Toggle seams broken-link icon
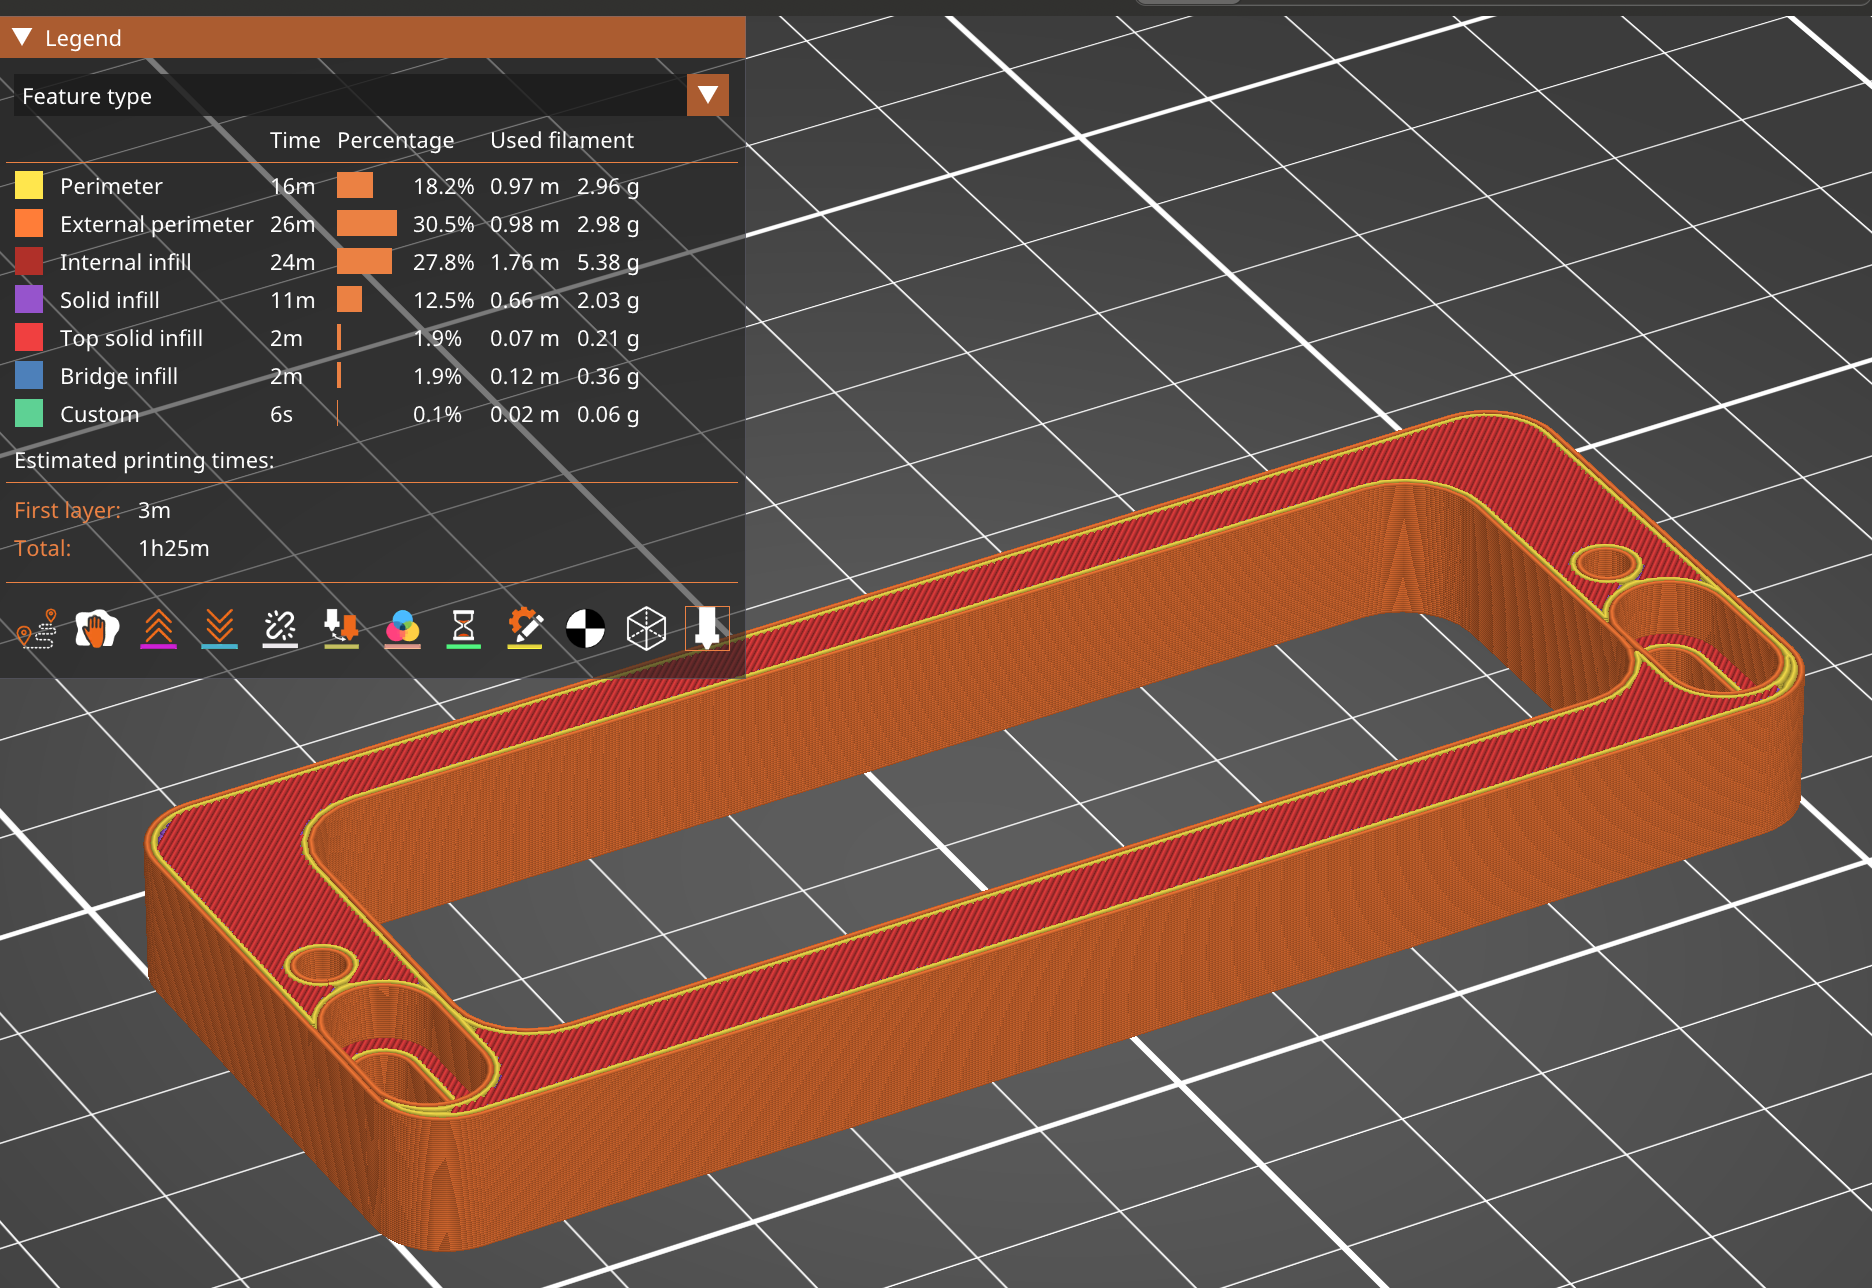1872x1288 pixels. tap(280, 629)
